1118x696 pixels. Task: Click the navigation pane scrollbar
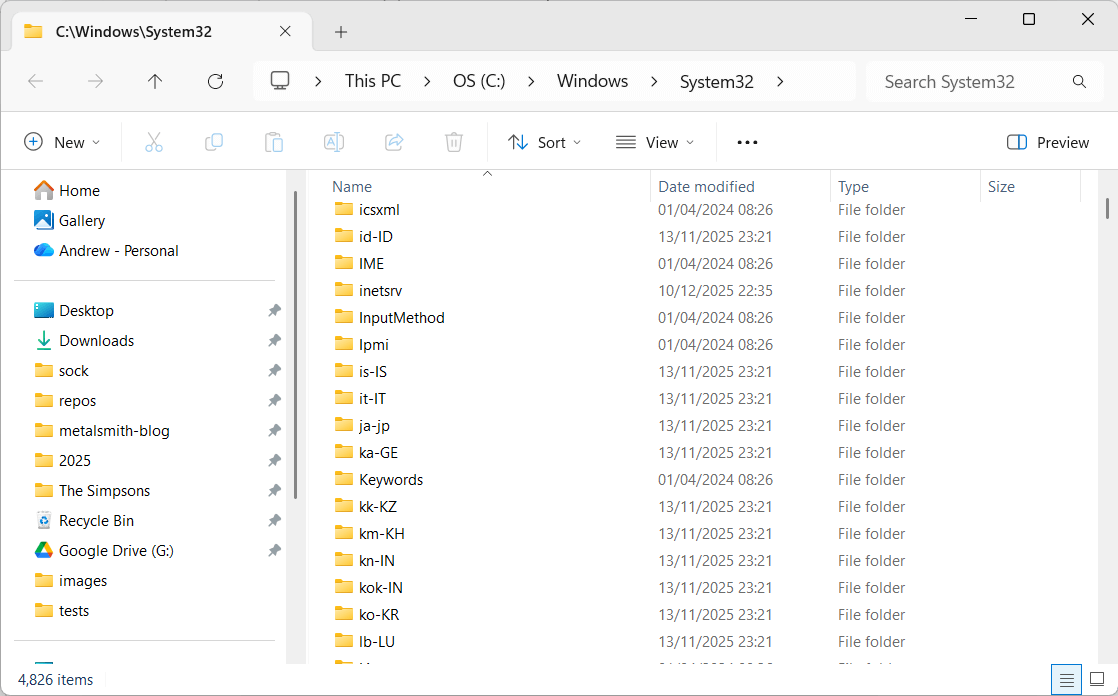click(295, 345)
